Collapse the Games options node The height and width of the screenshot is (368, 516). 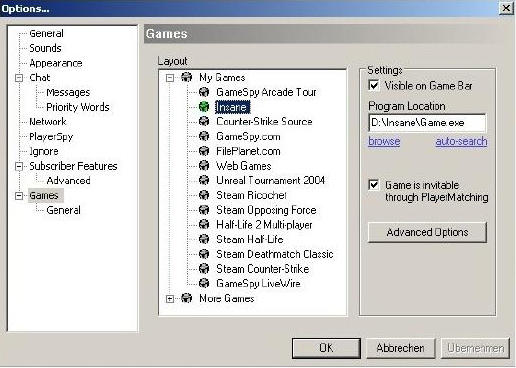(19, 195)
